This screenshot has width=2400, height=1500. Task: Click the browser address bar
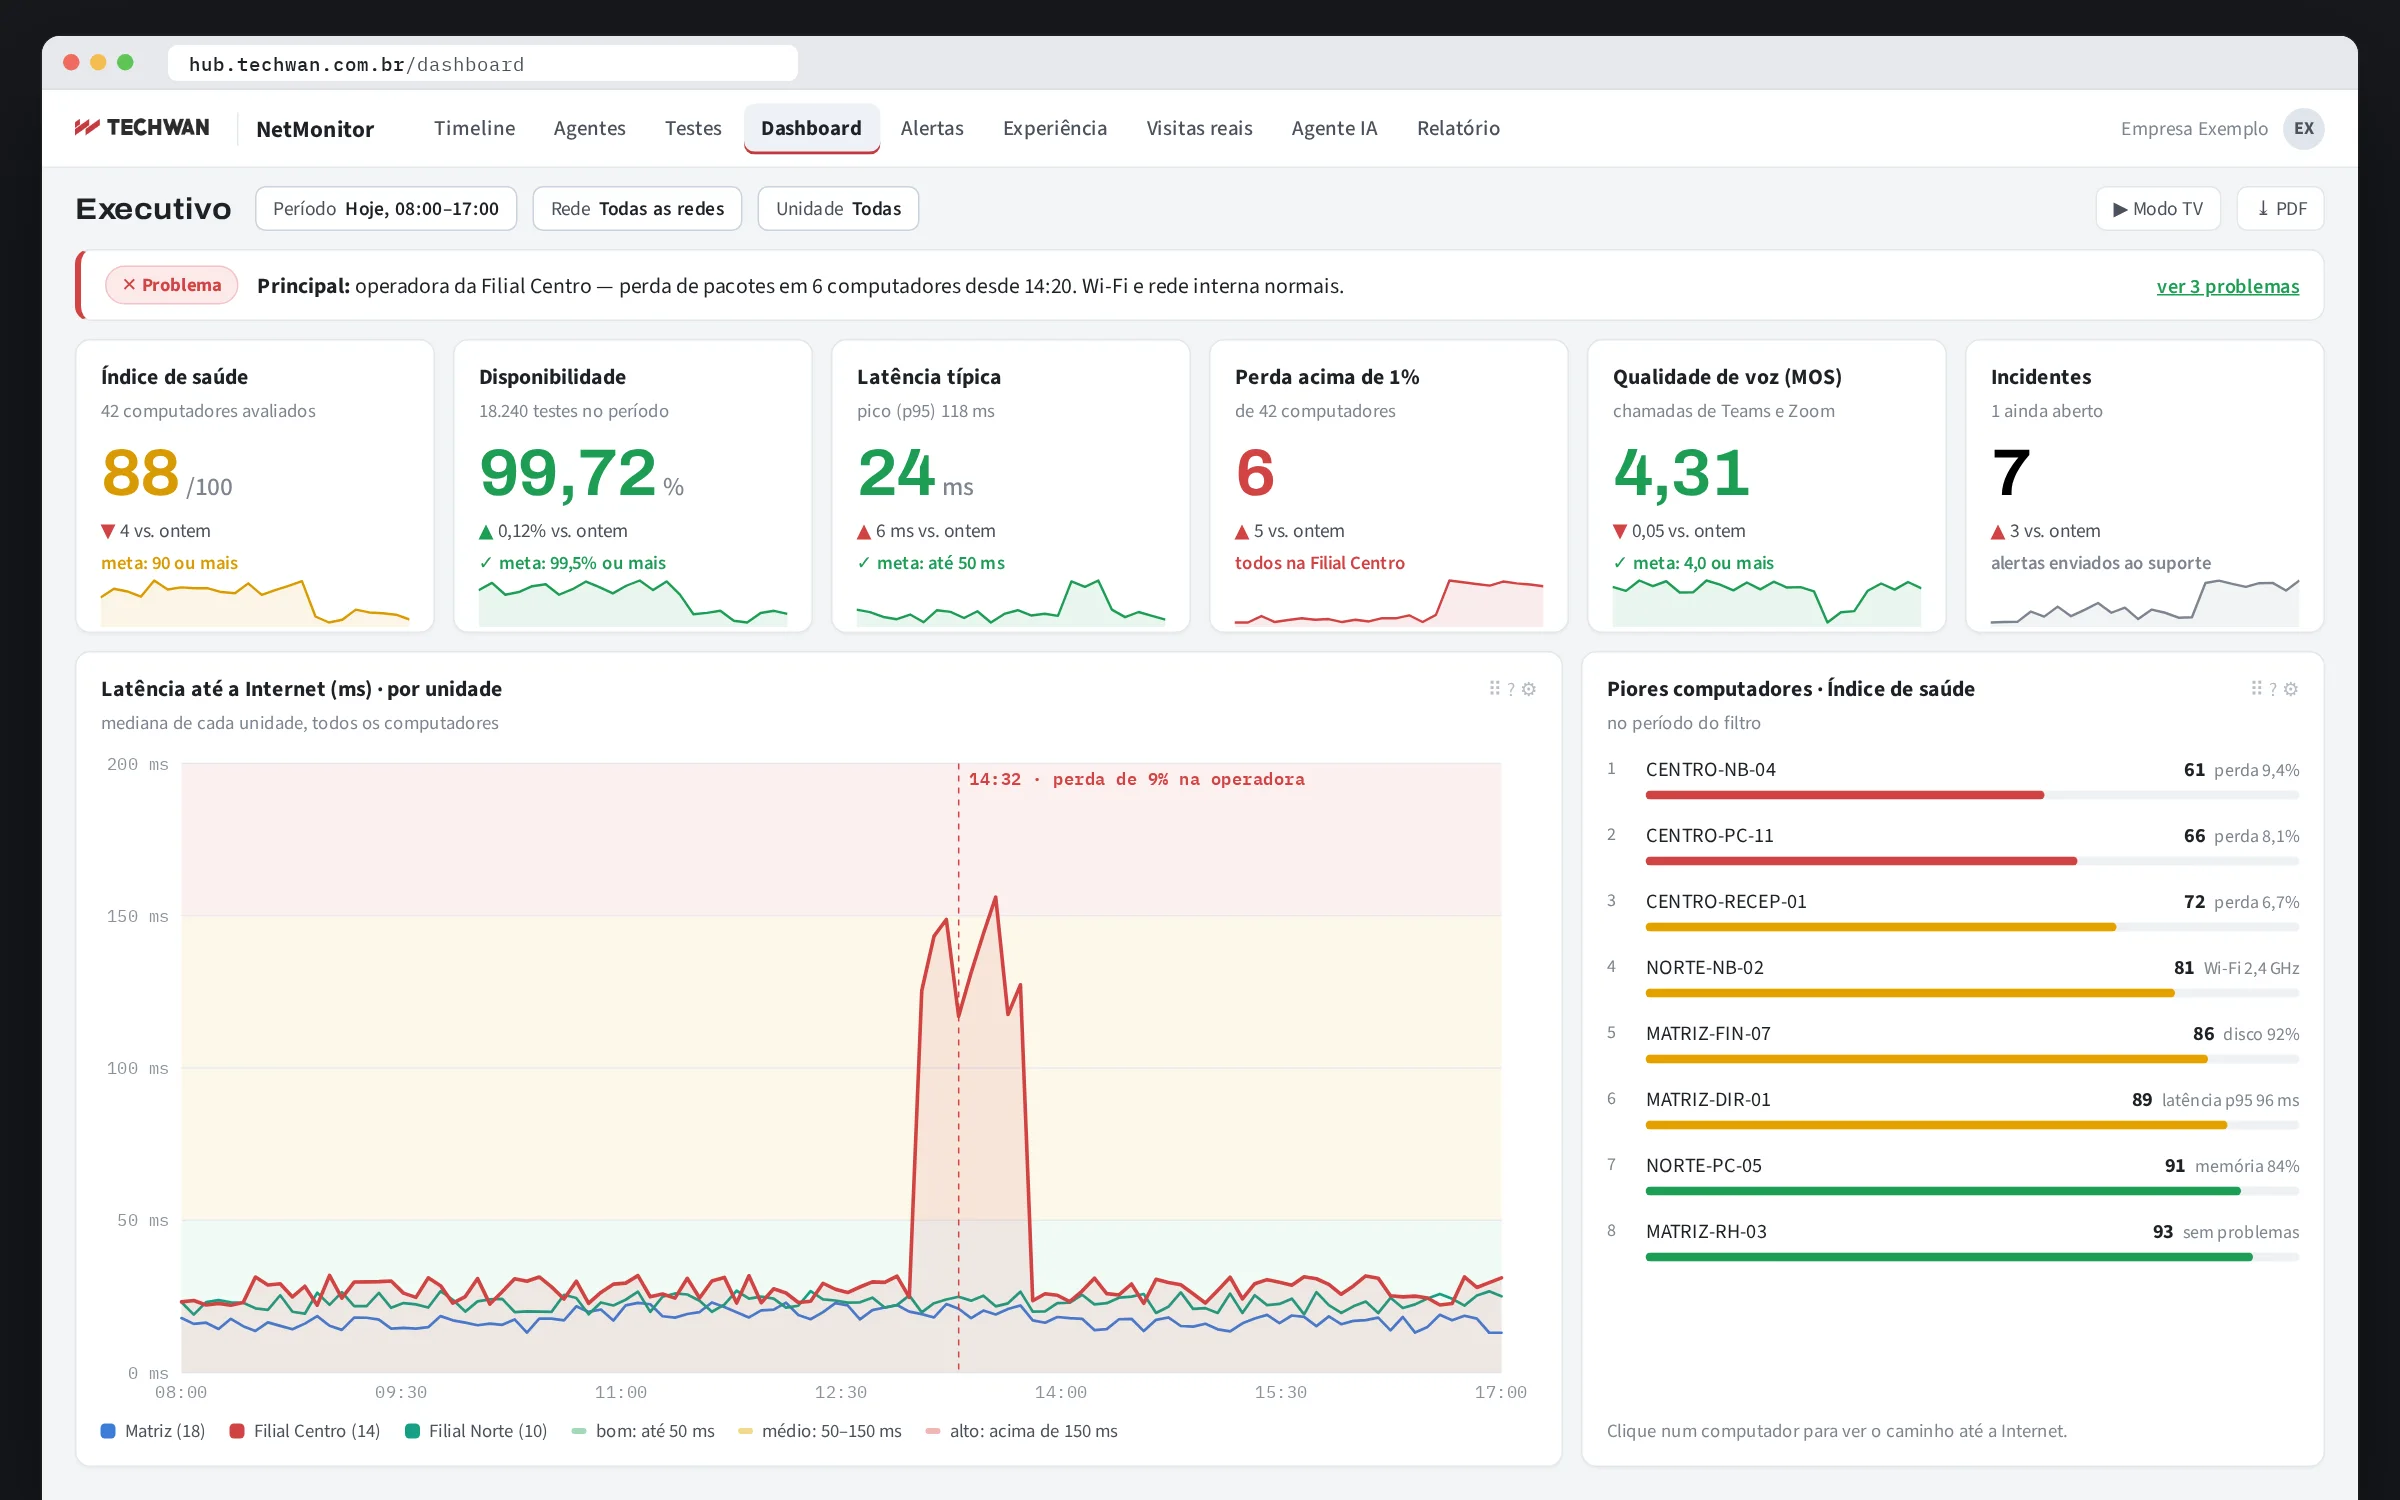(483, 63)
